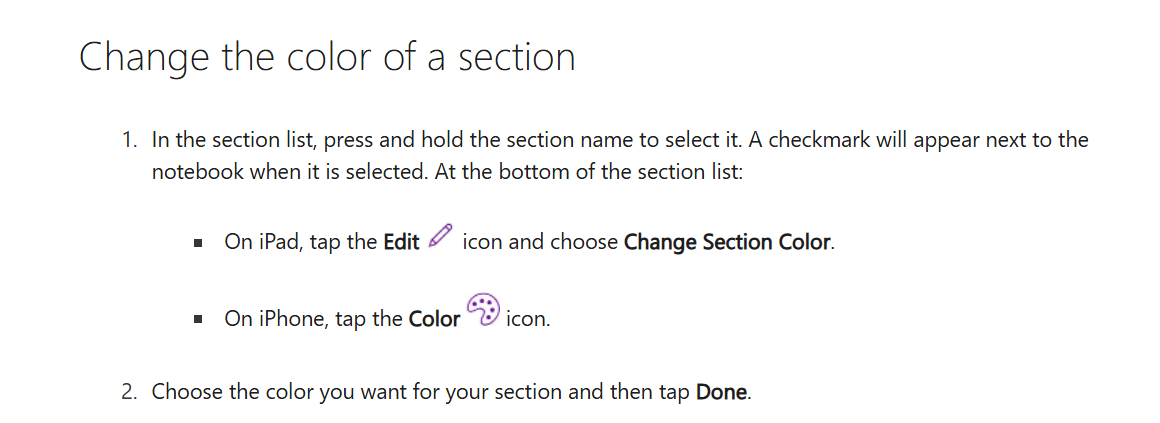1160x423 pixels.
Task: Click the text On iPhone, tap the
Action: pos(314,319)
